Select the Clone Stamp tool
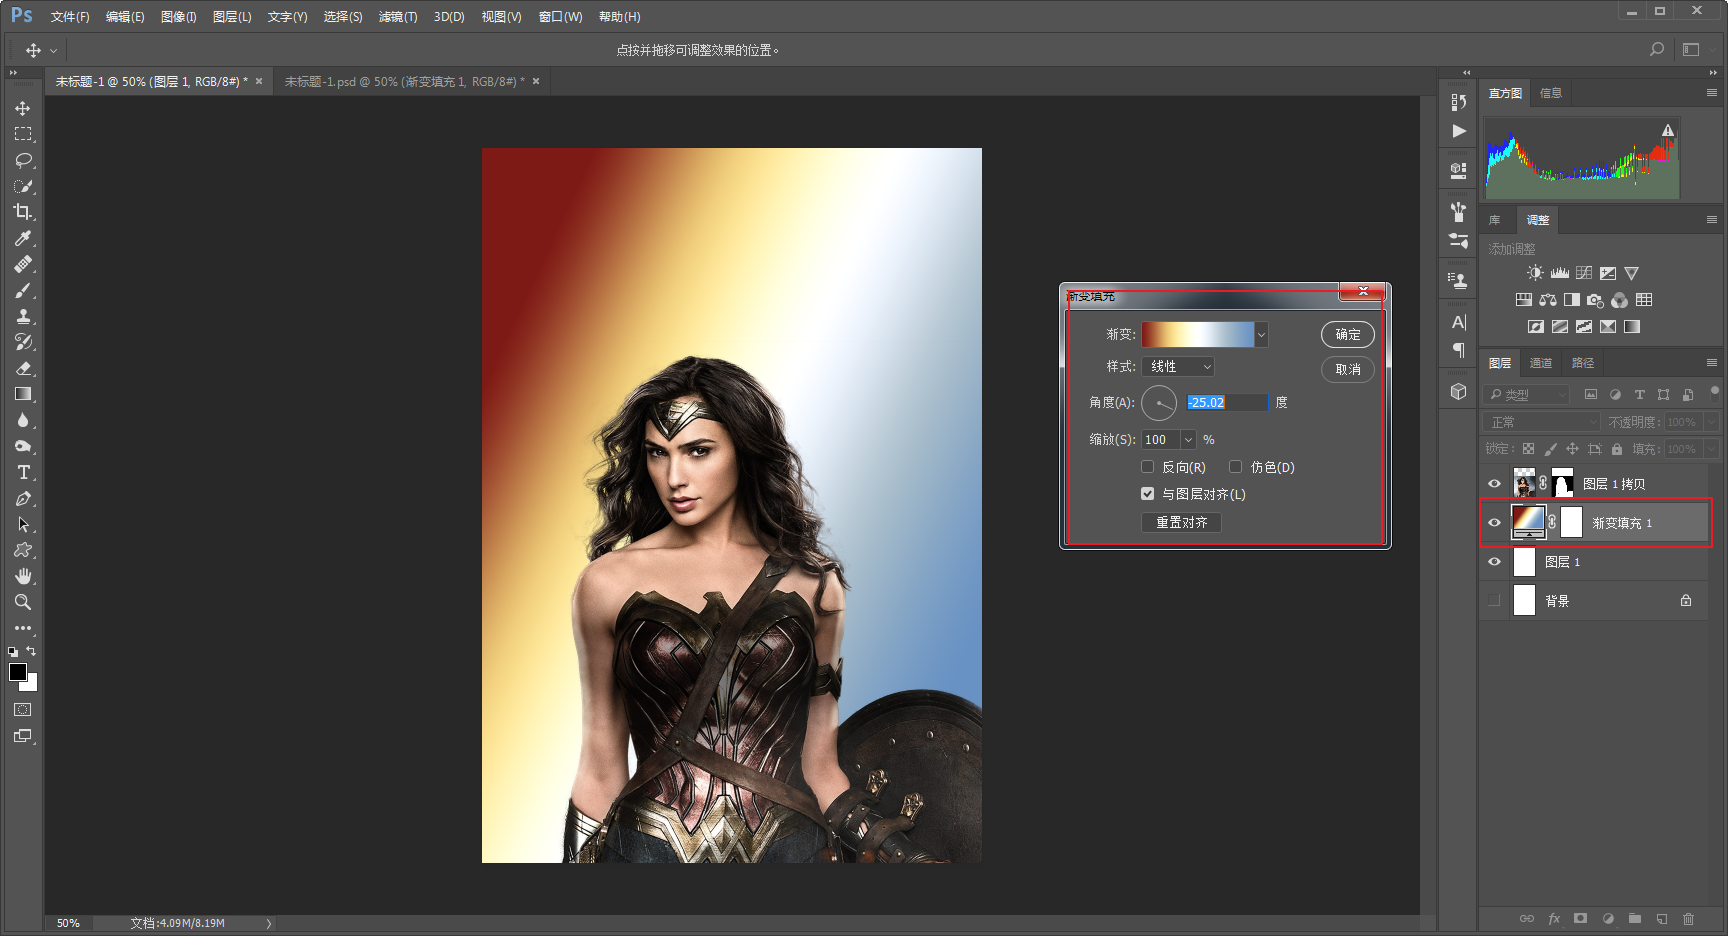The width and height of the screenshot is (1728, 936). tap(23, 316)
